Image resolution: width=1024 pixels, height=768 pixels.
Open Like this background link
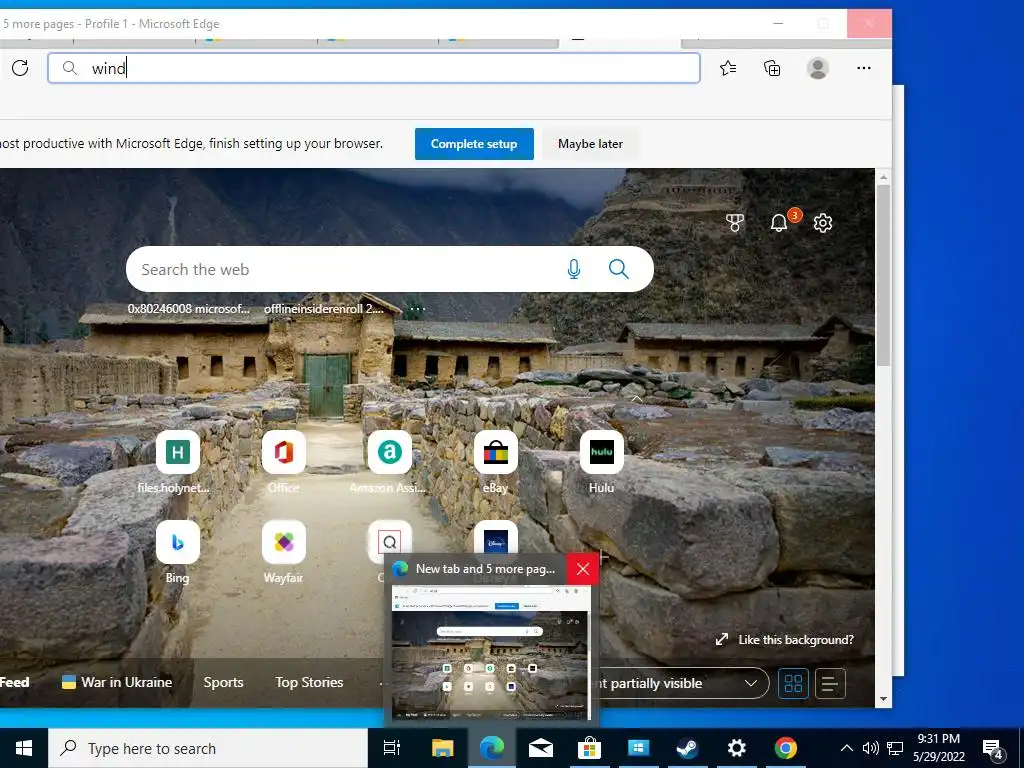[x=784, y=640]
